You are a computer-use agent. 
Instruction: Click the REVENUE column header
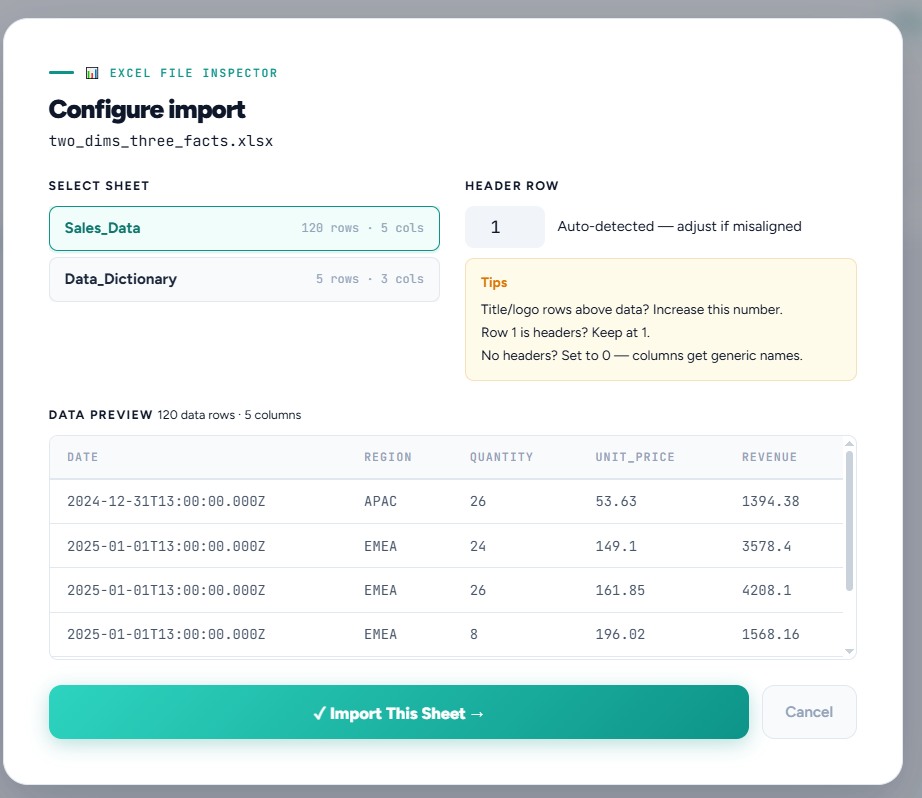point(769,457)
